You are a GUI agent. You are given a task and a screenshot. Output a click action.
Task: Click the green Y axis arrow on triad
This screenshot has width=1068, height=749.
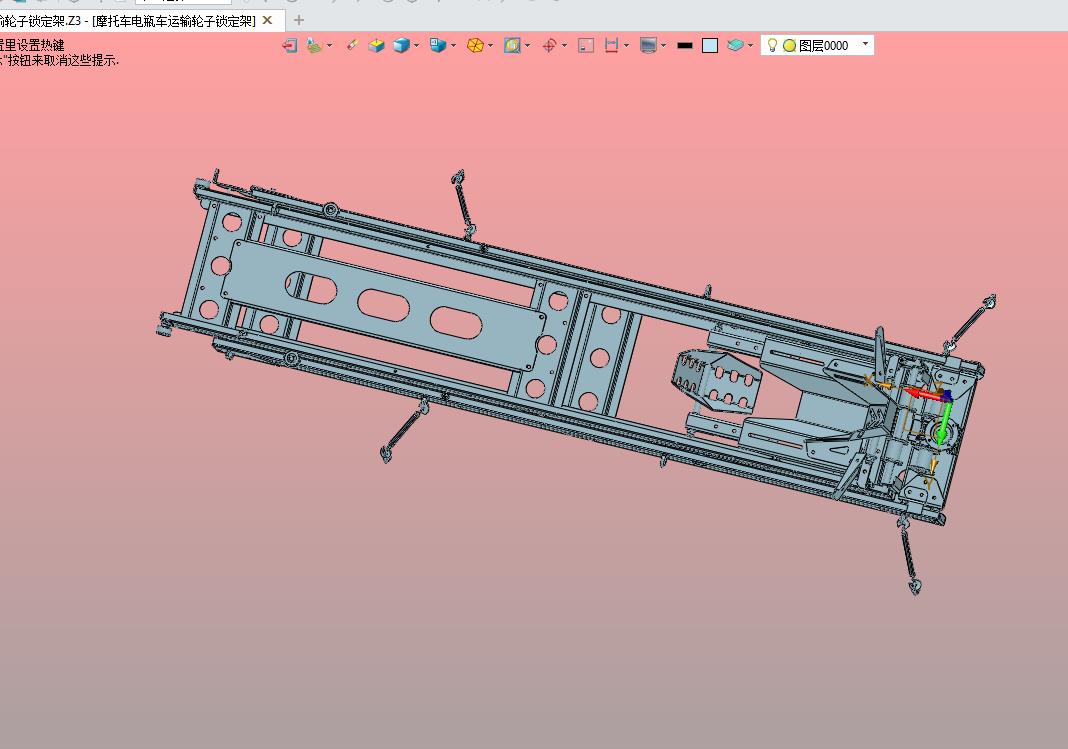tap(944, 424)
